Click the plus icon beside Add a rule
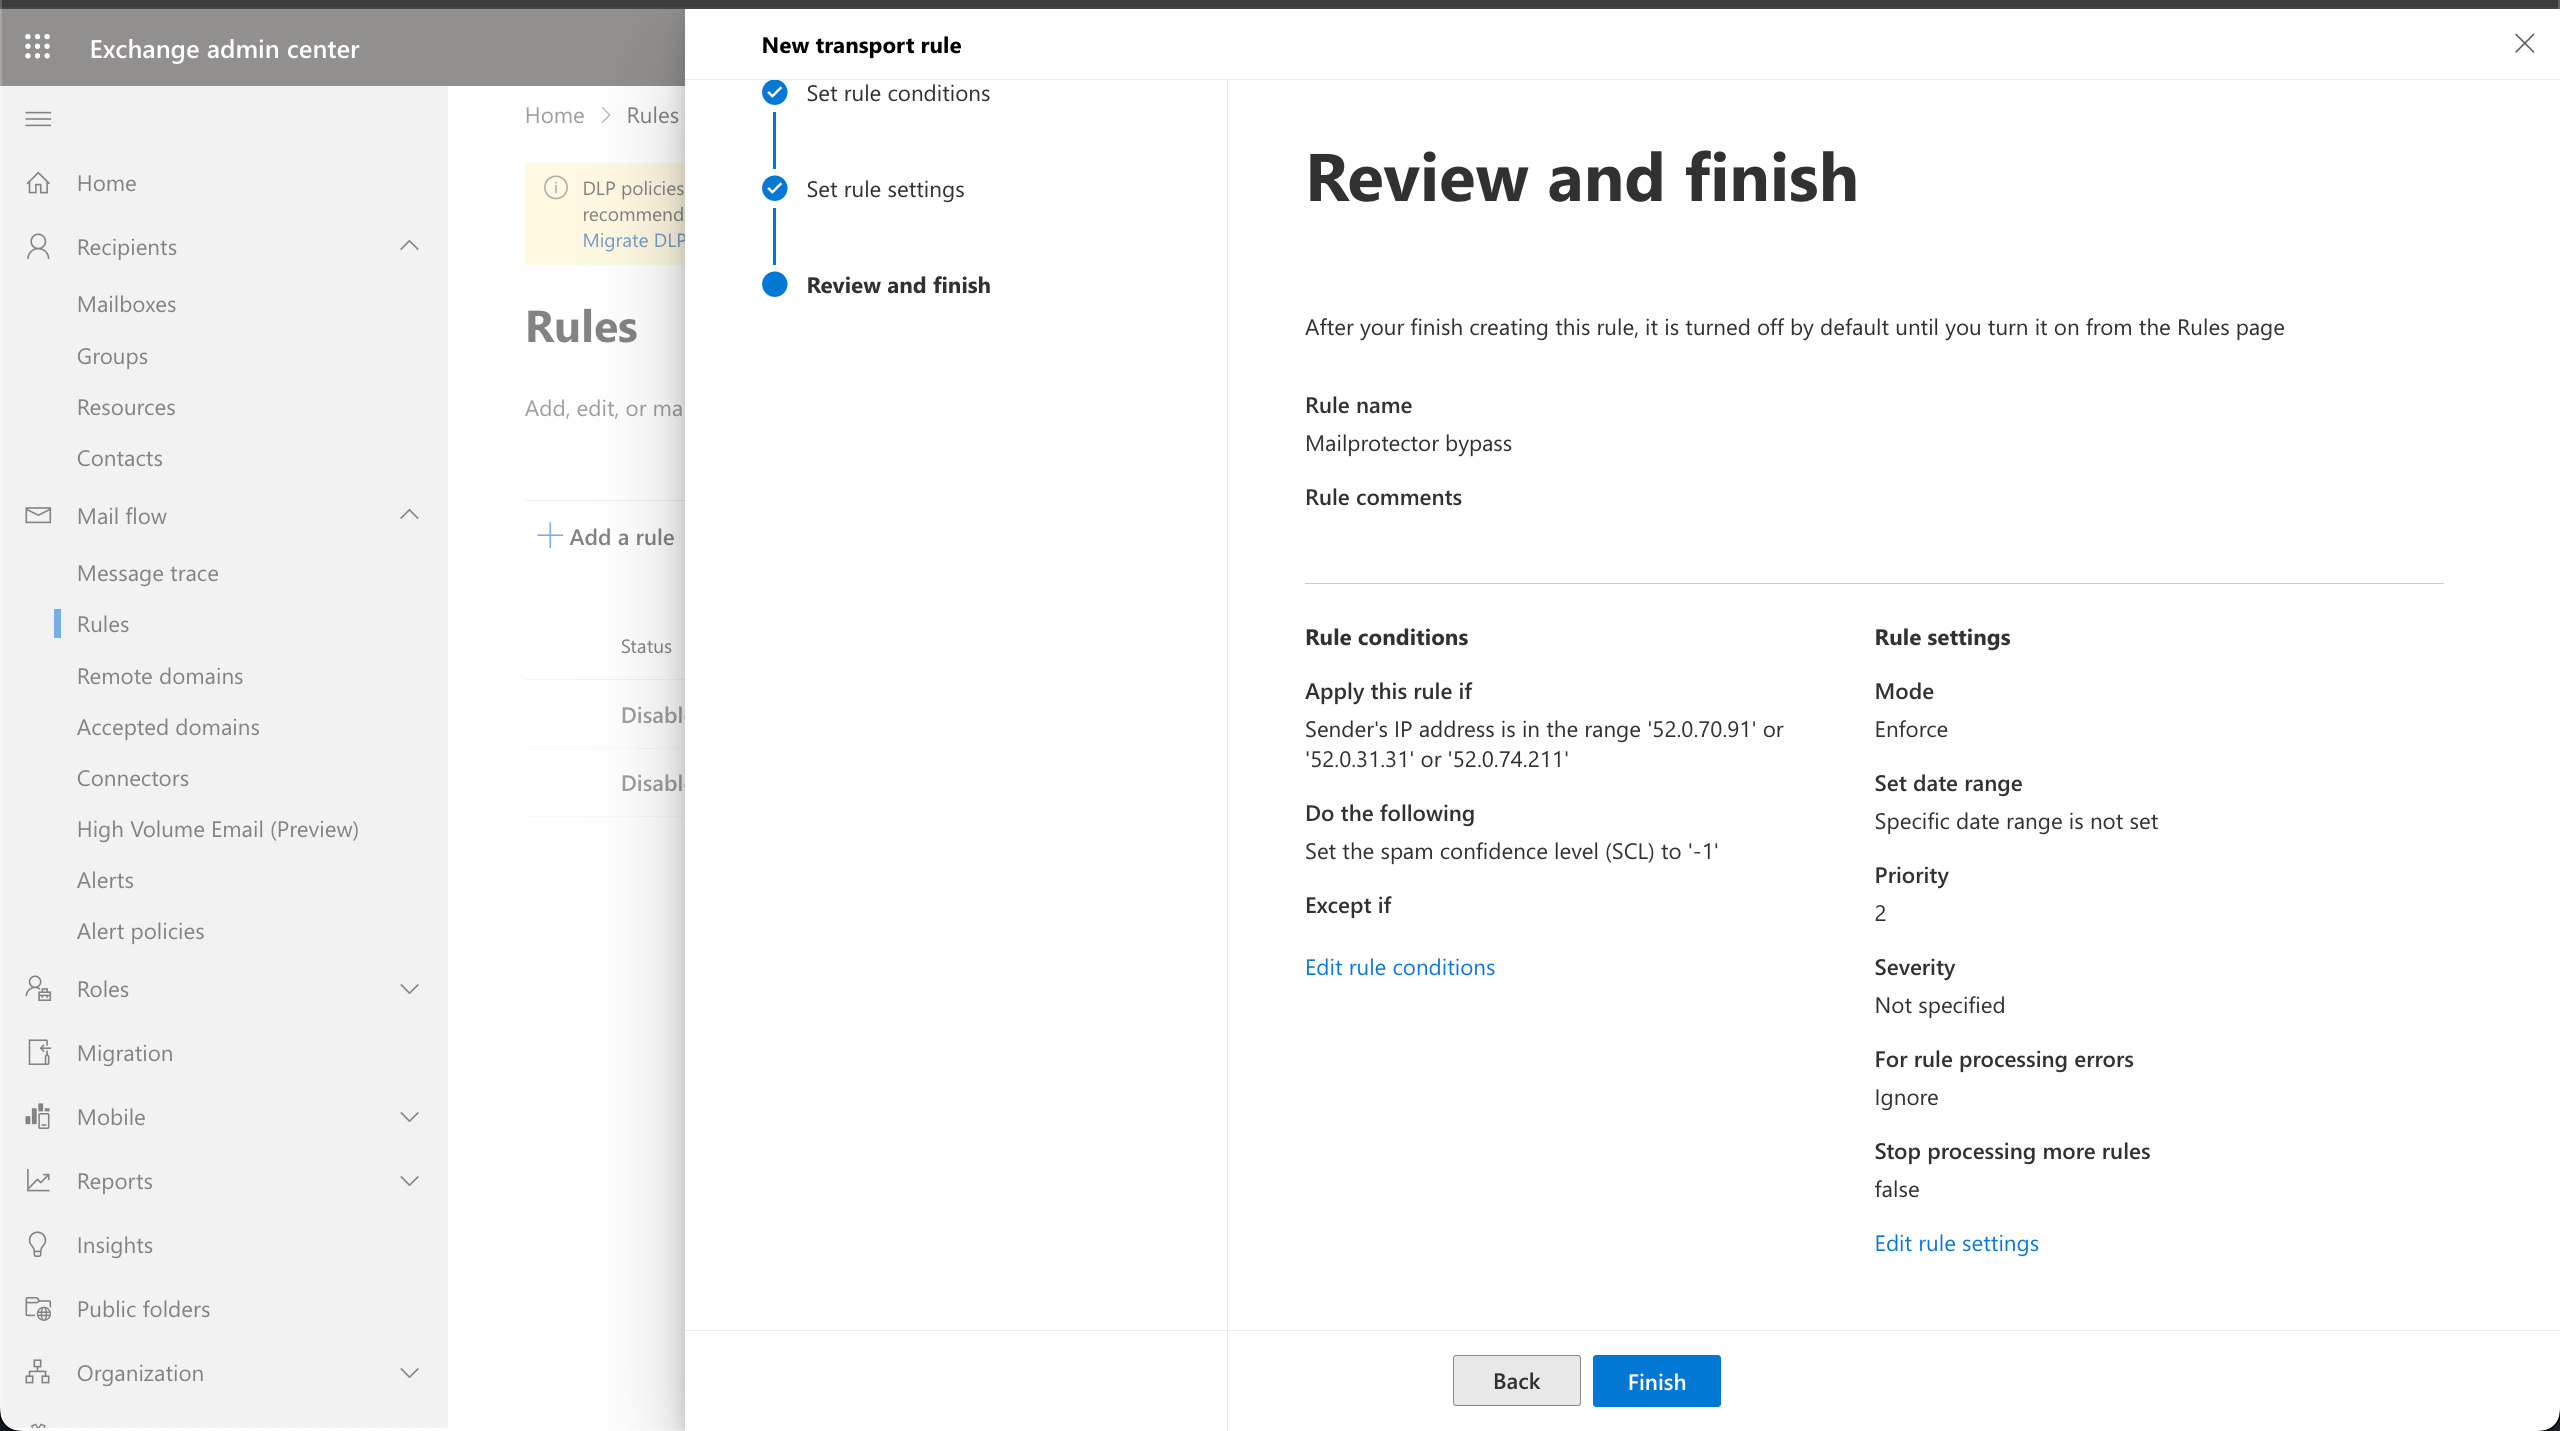Screen dimensions: 2560x1431 [x=549, y=536]
